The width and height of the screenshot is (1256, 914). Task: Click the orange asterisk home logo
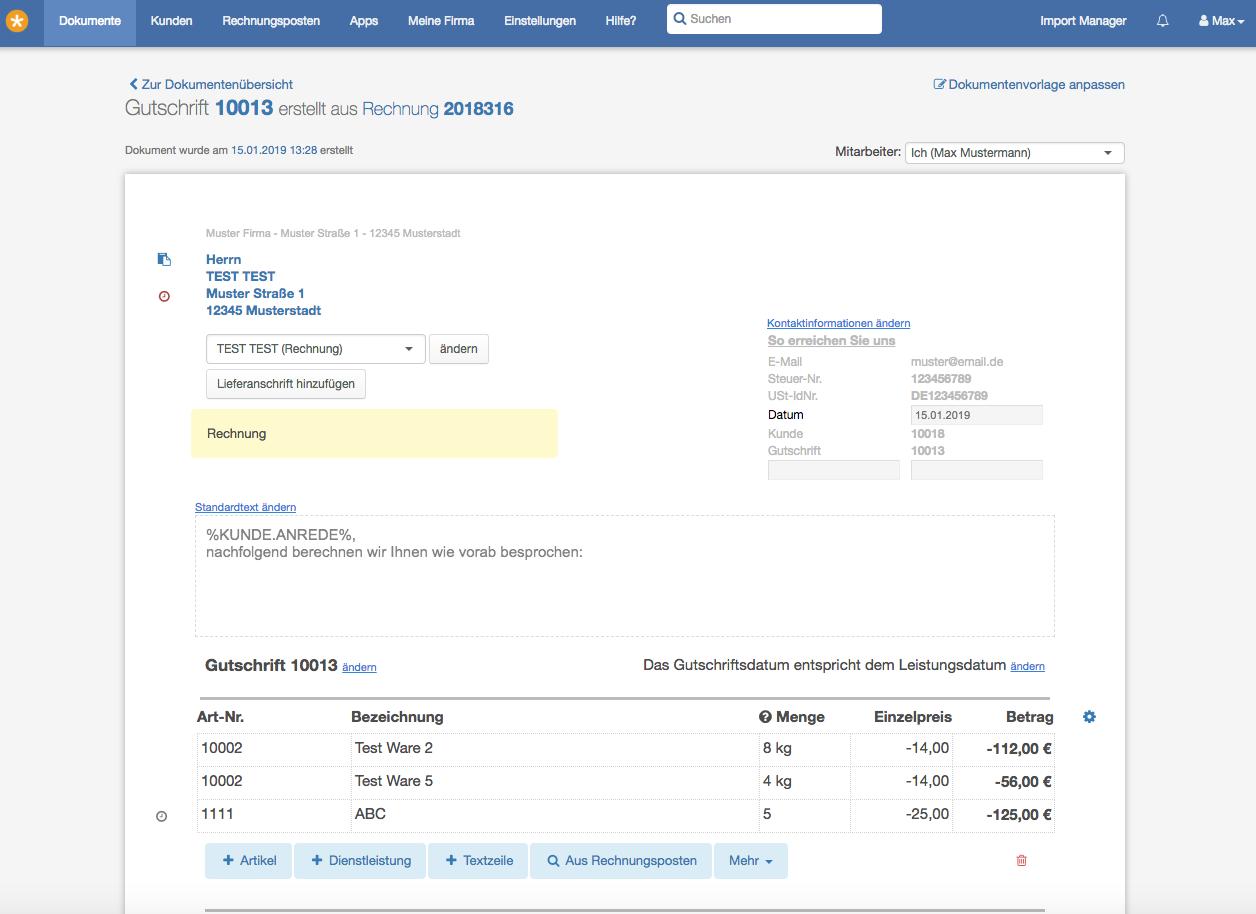click(x=17, y=20)
